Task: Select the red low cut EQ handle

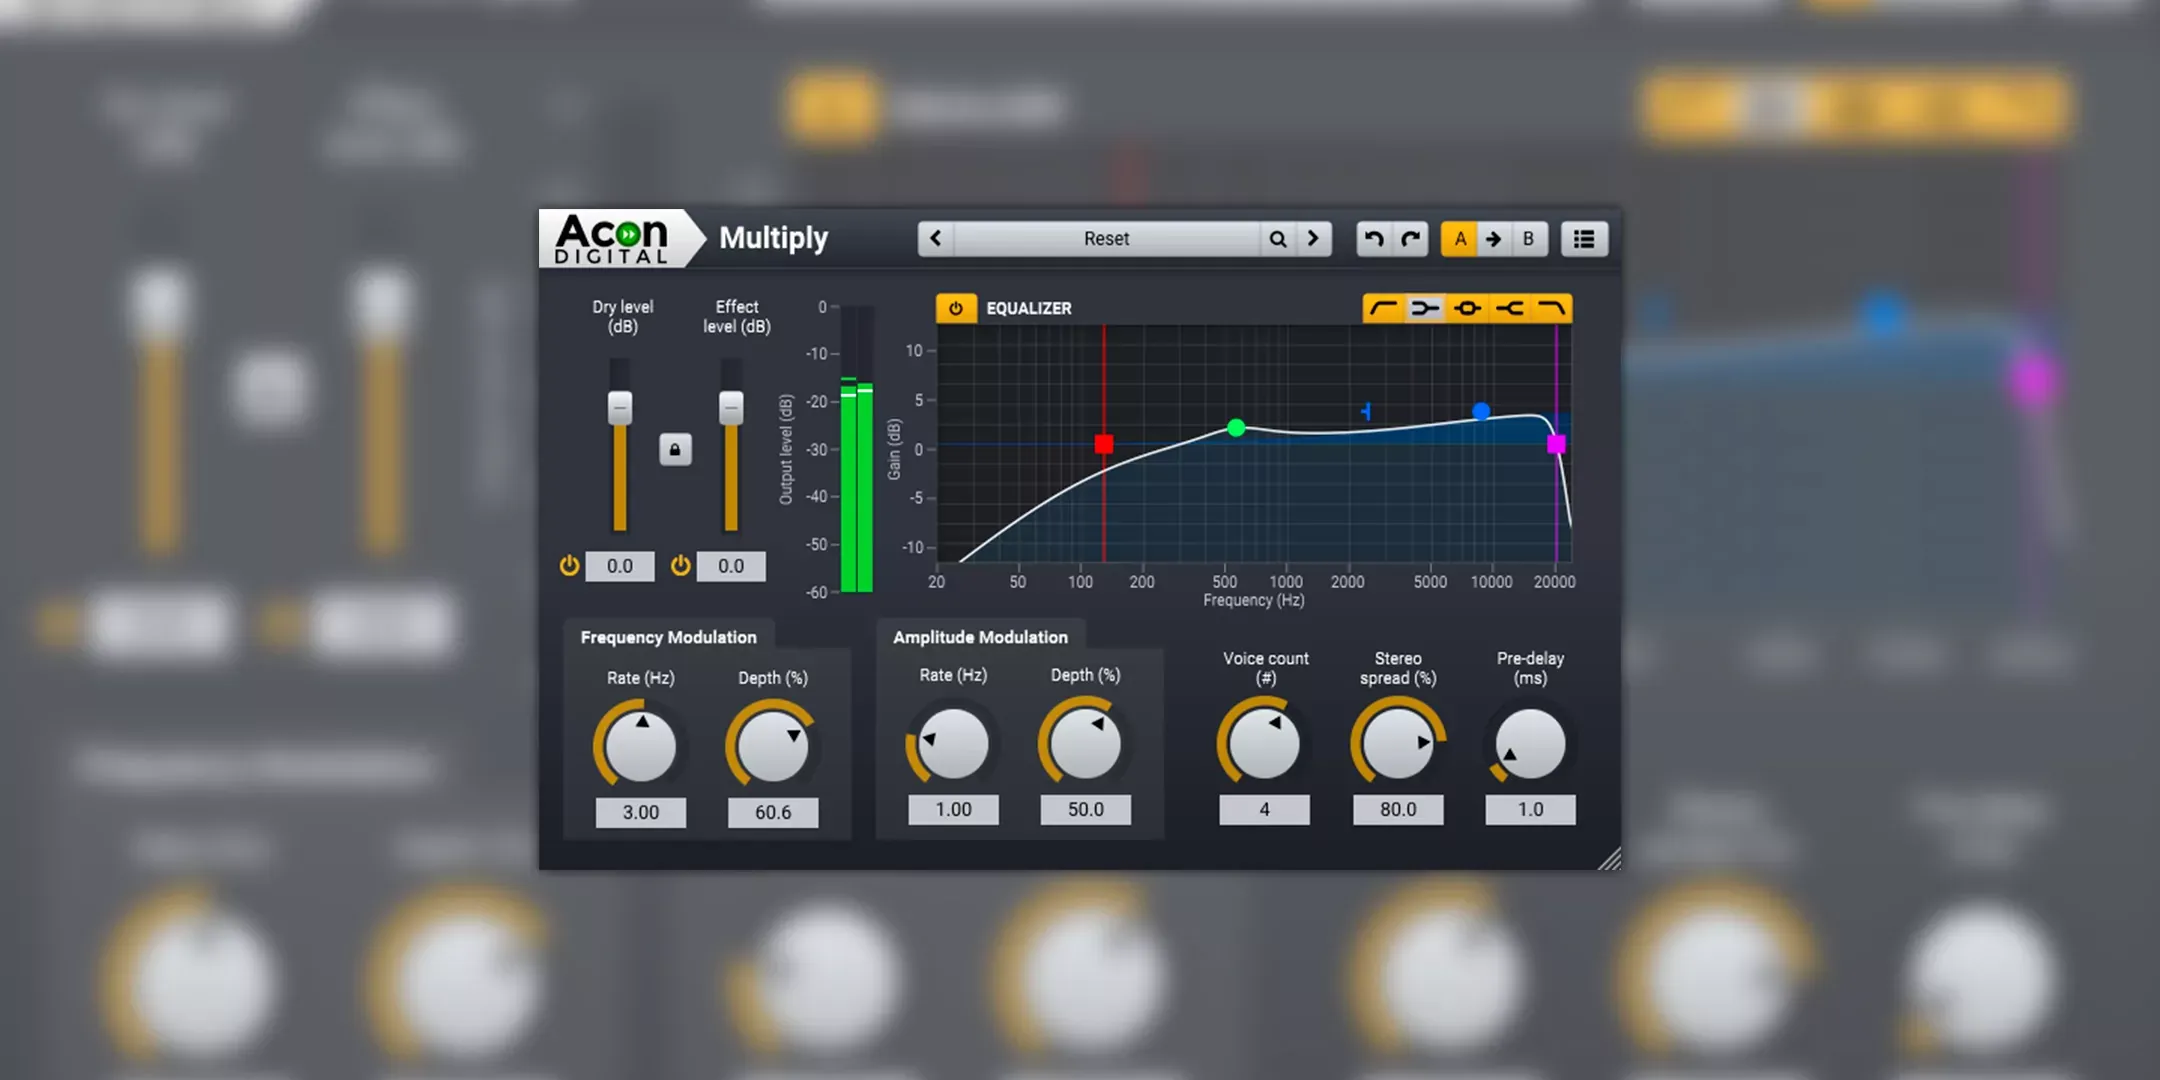Action: [1104, 444]
